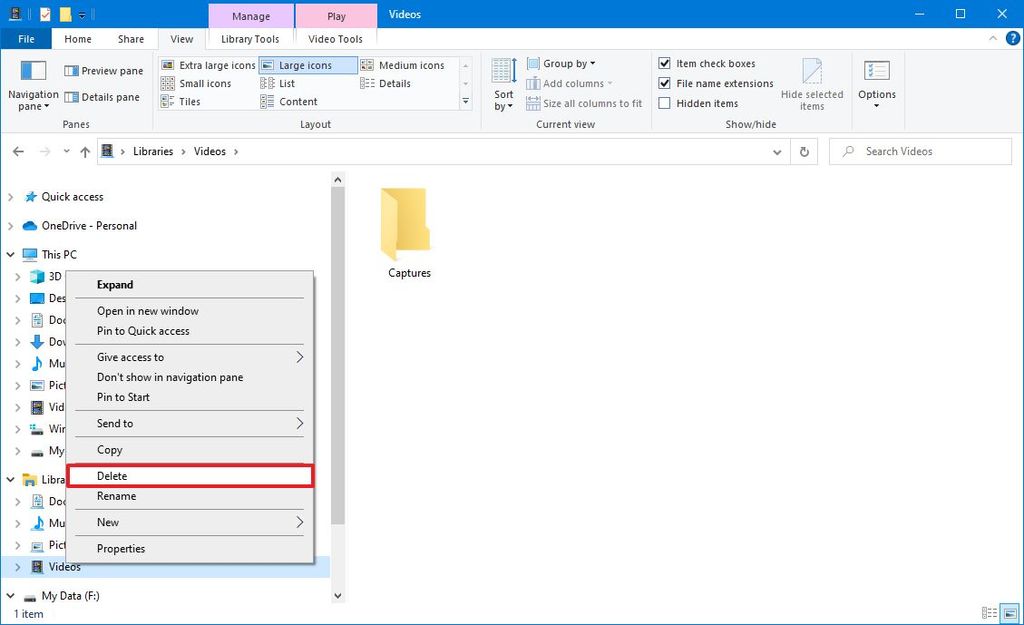This screenshot has width=1024, height=625.
Task: Click the Refresh button
Action: 806,151
